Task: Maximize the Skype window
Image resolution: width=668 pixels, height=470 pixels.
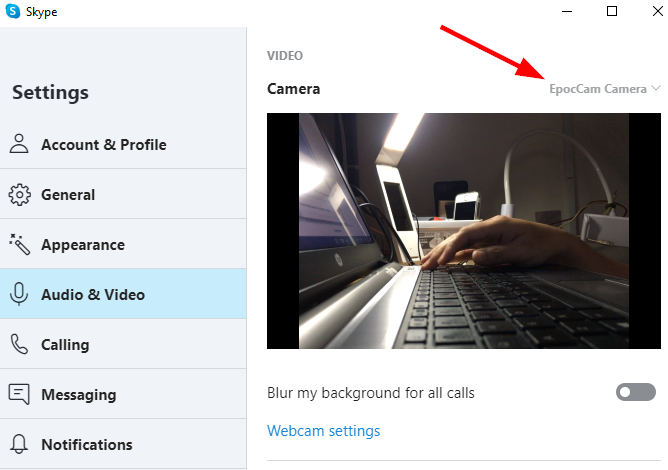Action: 612,11
